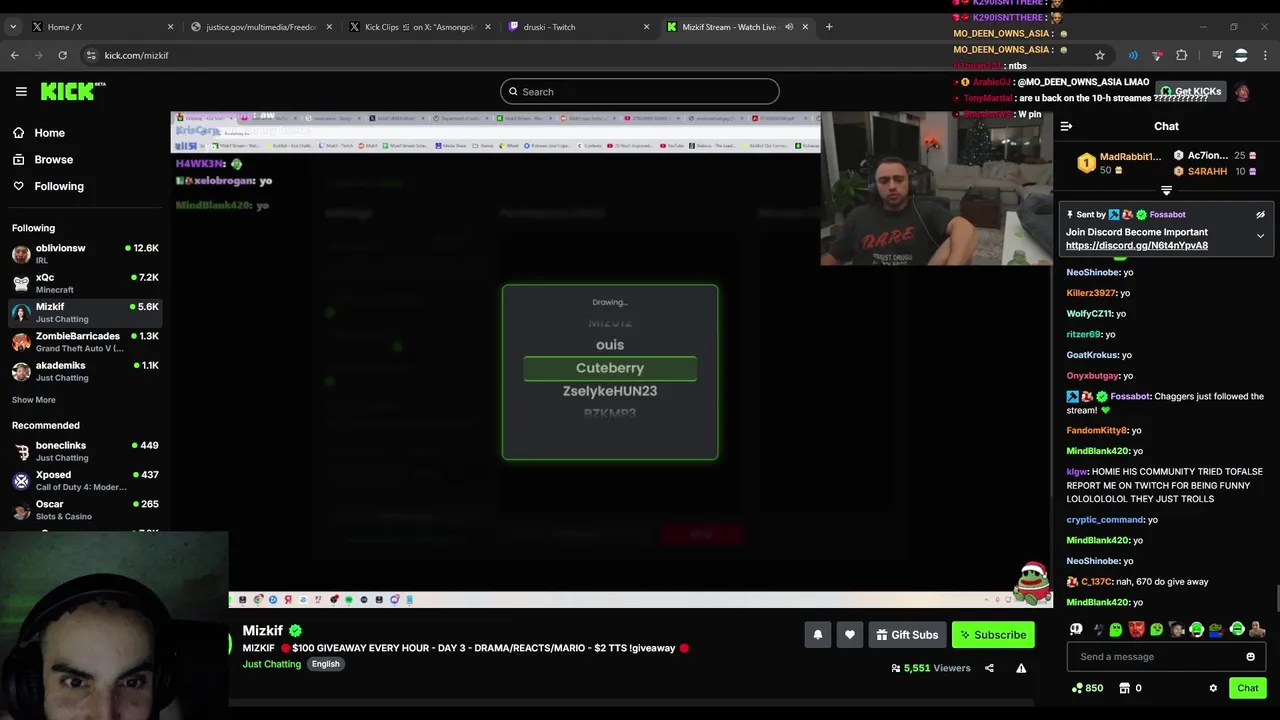The height and width of the screenshot is (720, 1280).
Task: Insert the pepe frog emote
Action: click(x=1217, y=629)
